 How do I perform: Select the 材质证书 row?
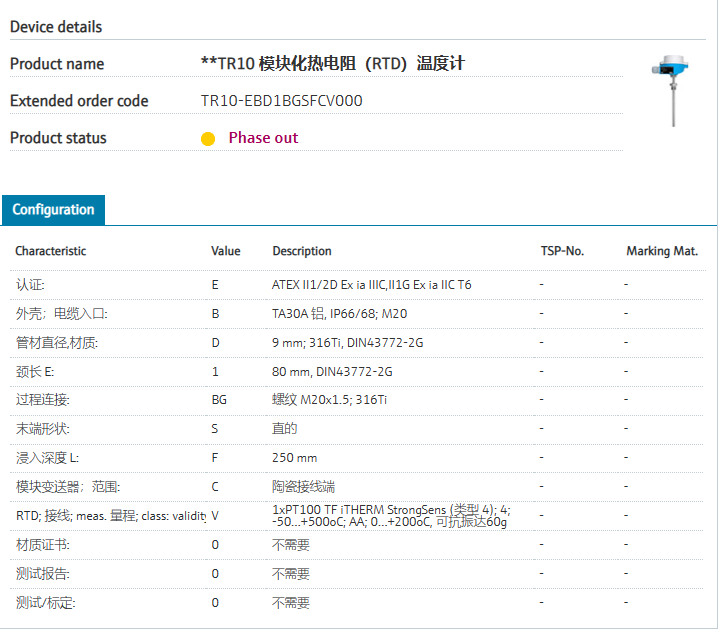pos(43,545)
